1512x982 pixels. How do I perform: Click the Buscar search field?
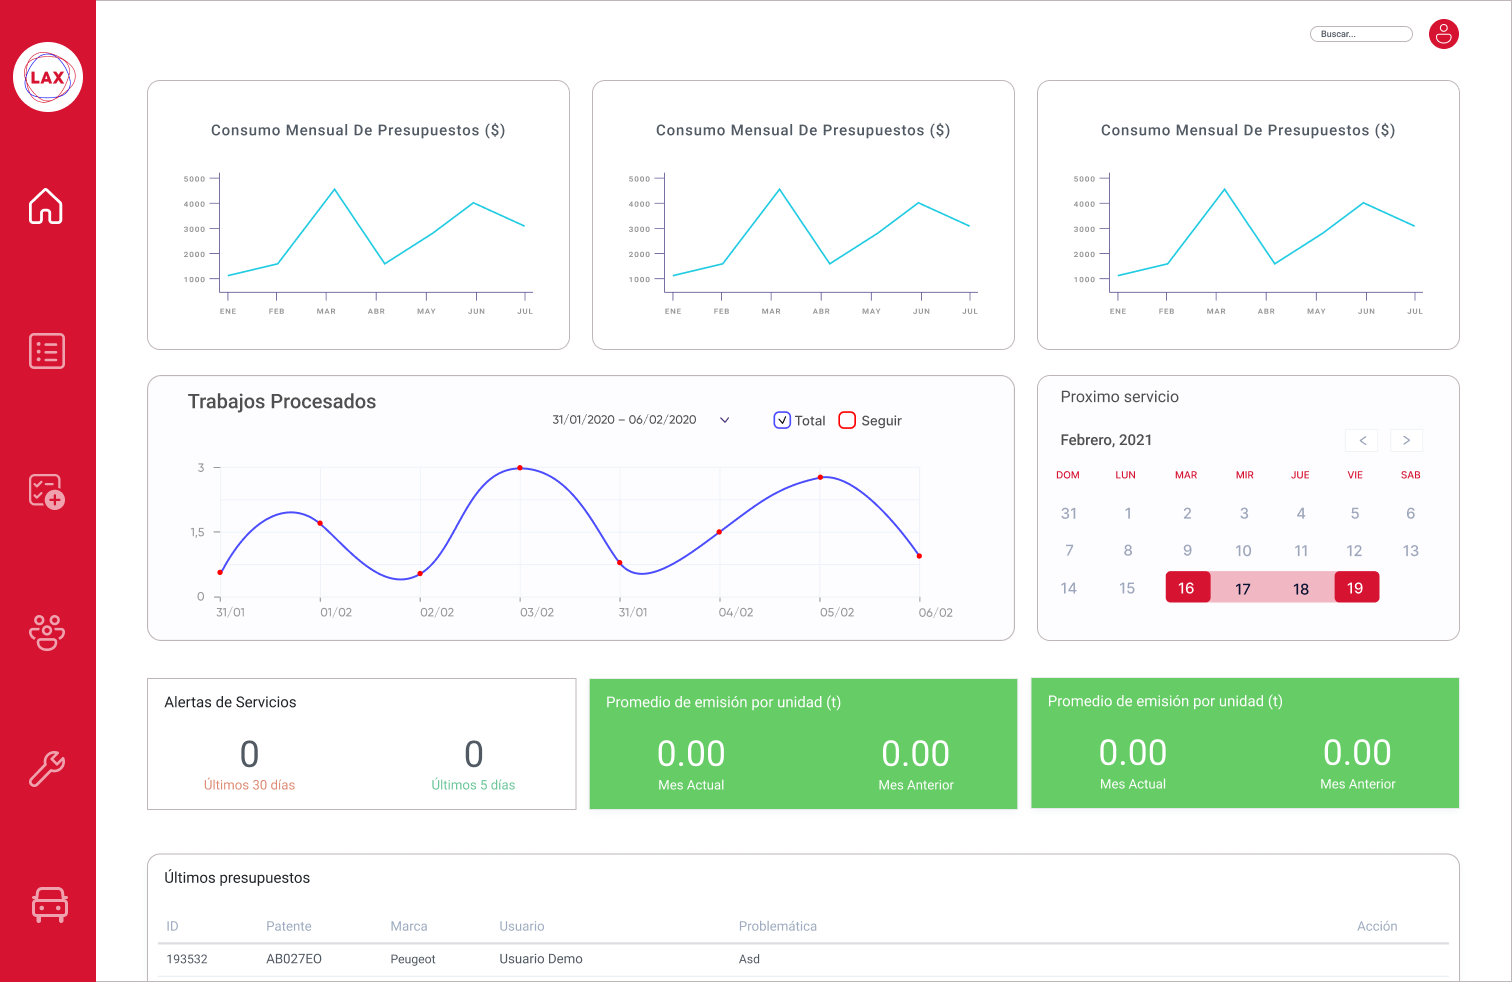tap(1360, 34)
